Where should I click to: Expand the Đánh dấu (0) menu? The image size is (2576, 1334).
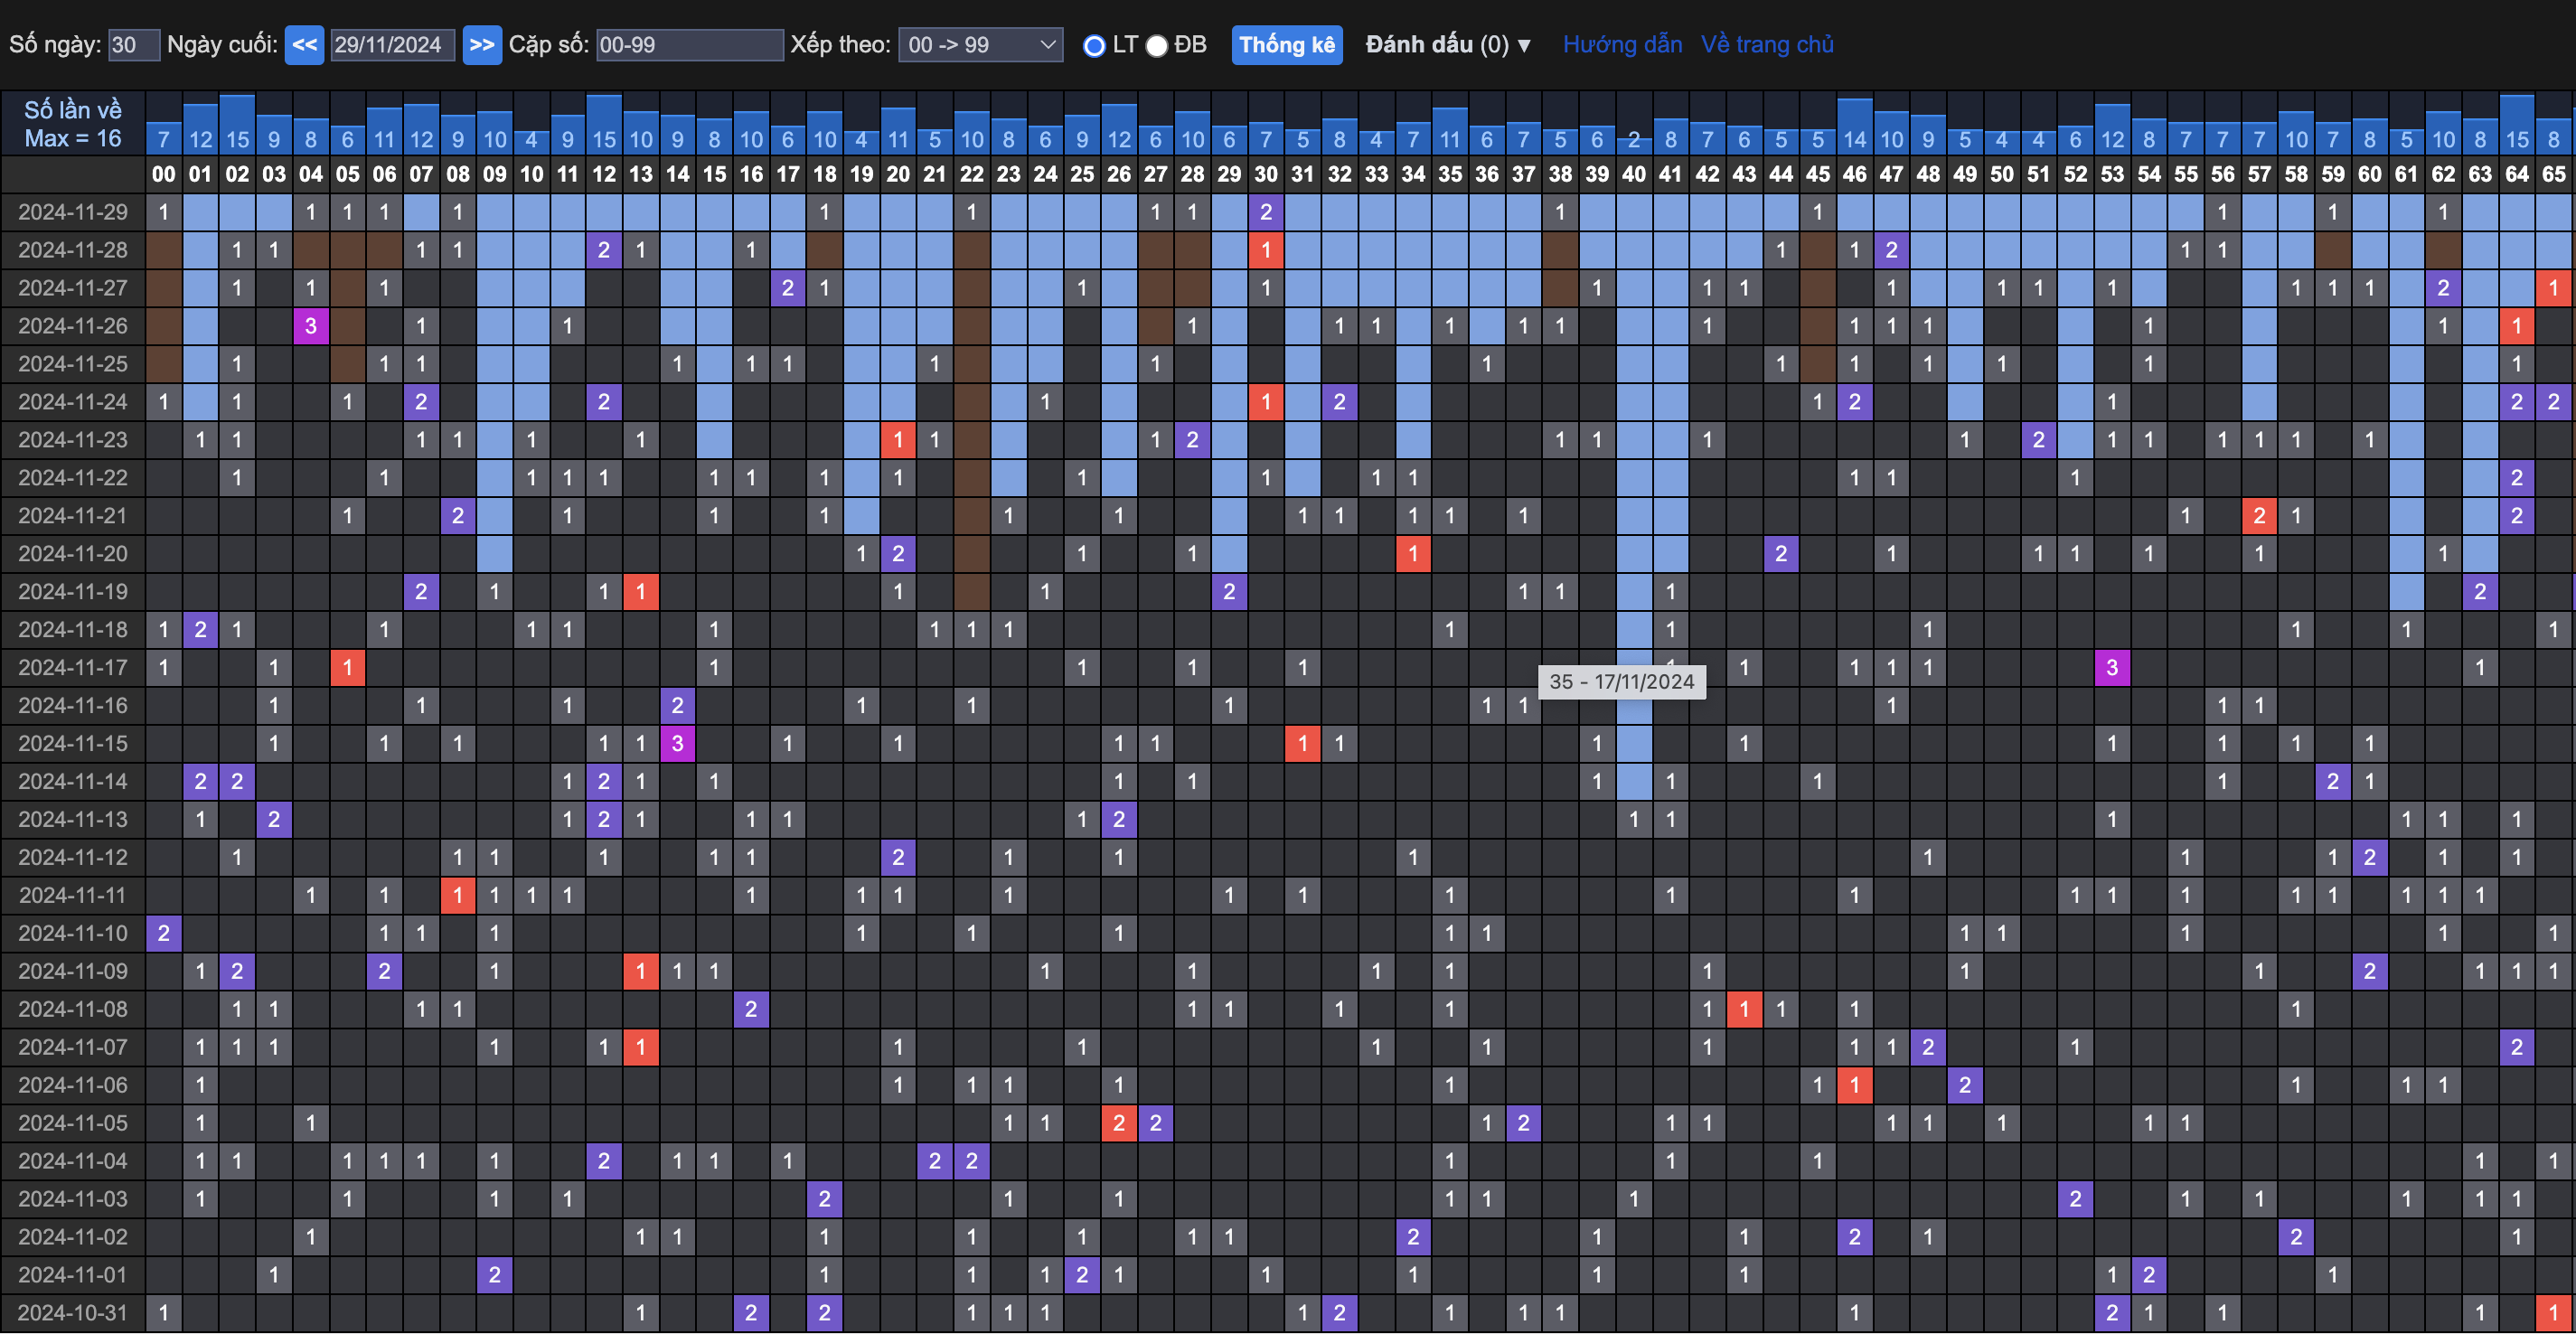(x=1448, y=45)
